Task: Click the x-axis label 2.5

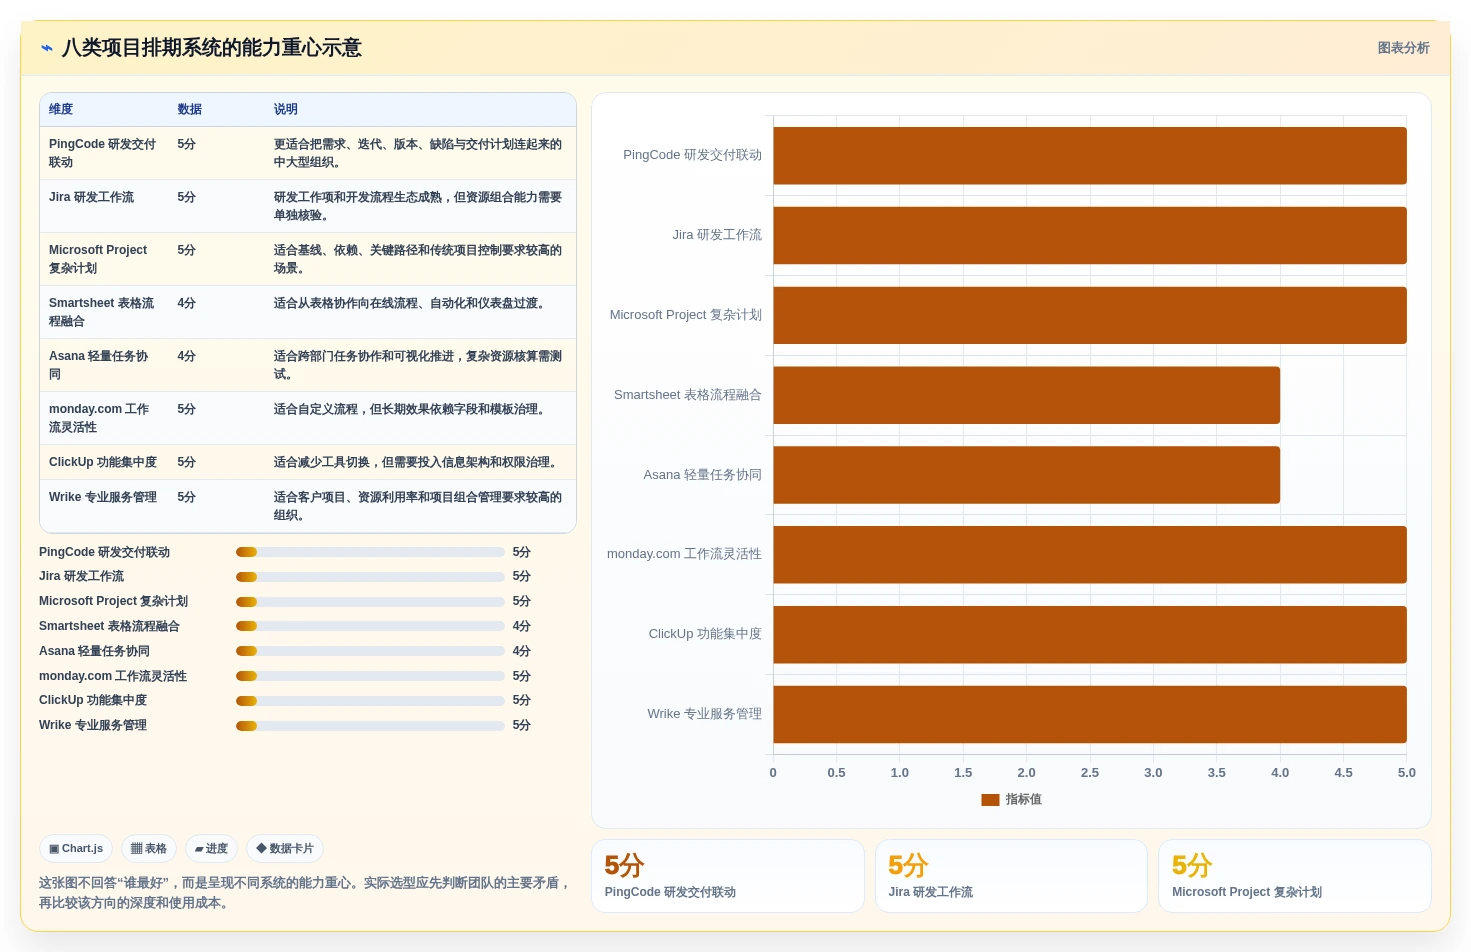Action: pyautogui.click(x=1090, y=773)
